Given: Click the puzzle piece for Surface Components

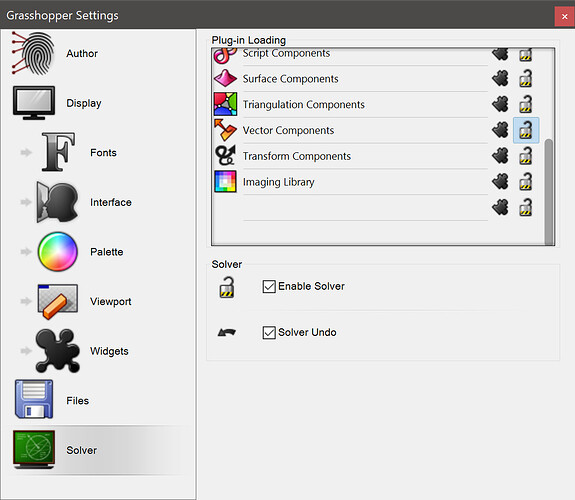Looking at the screenshot, I should pyautogui.click(x=500, y=78).
